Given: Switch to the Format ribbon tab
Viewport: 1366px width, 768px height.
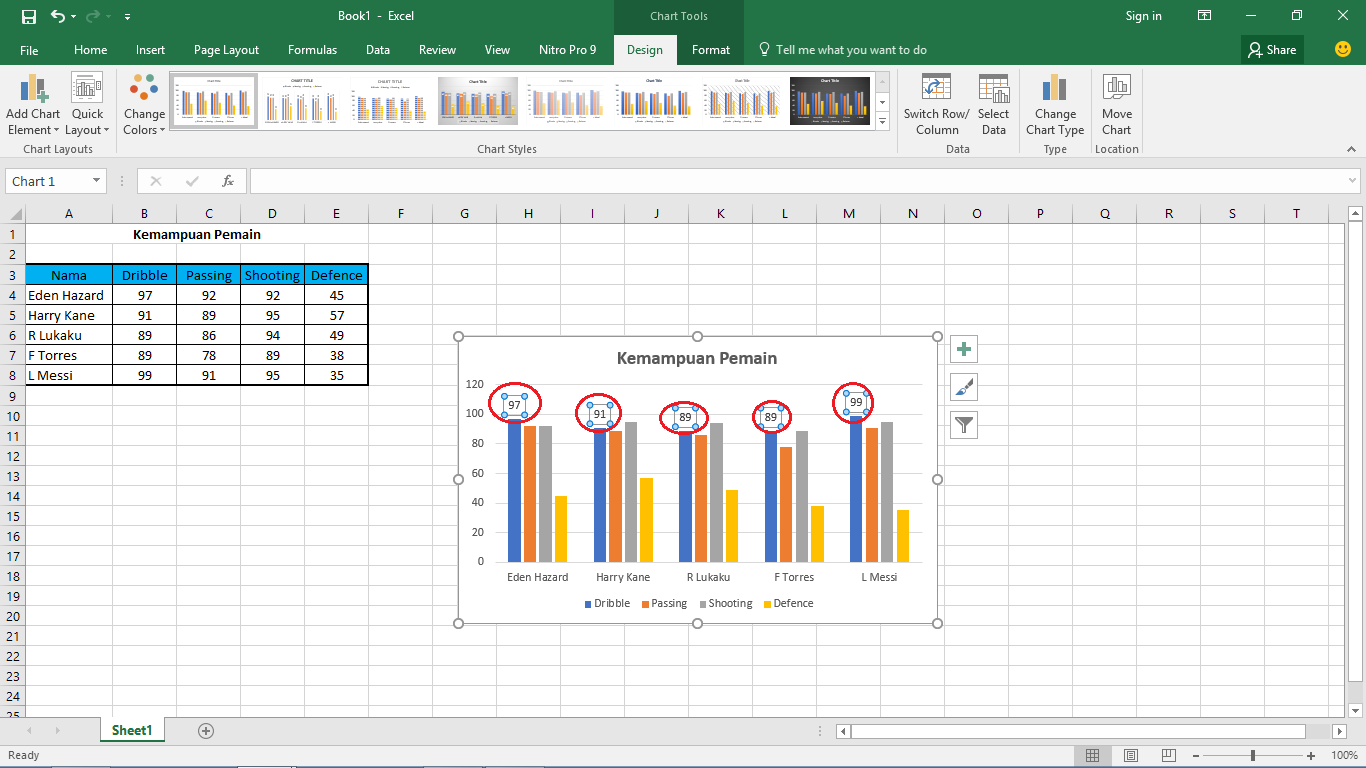Looking at the screenshot, I should [x=710, y=49].
